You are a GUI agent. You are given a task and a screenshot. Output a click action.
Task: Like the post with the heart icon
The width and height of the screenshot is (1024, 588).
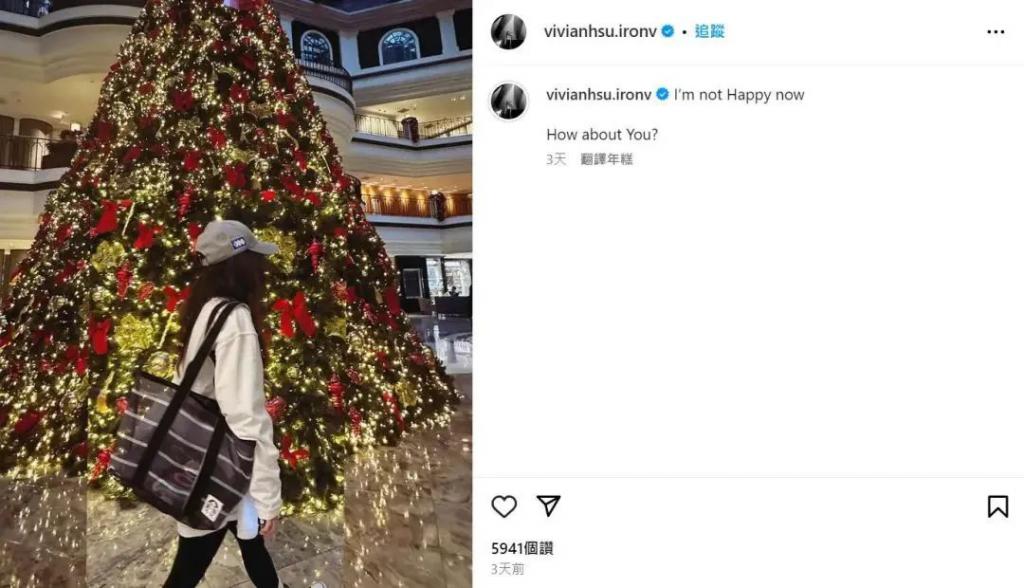[504, 506]
